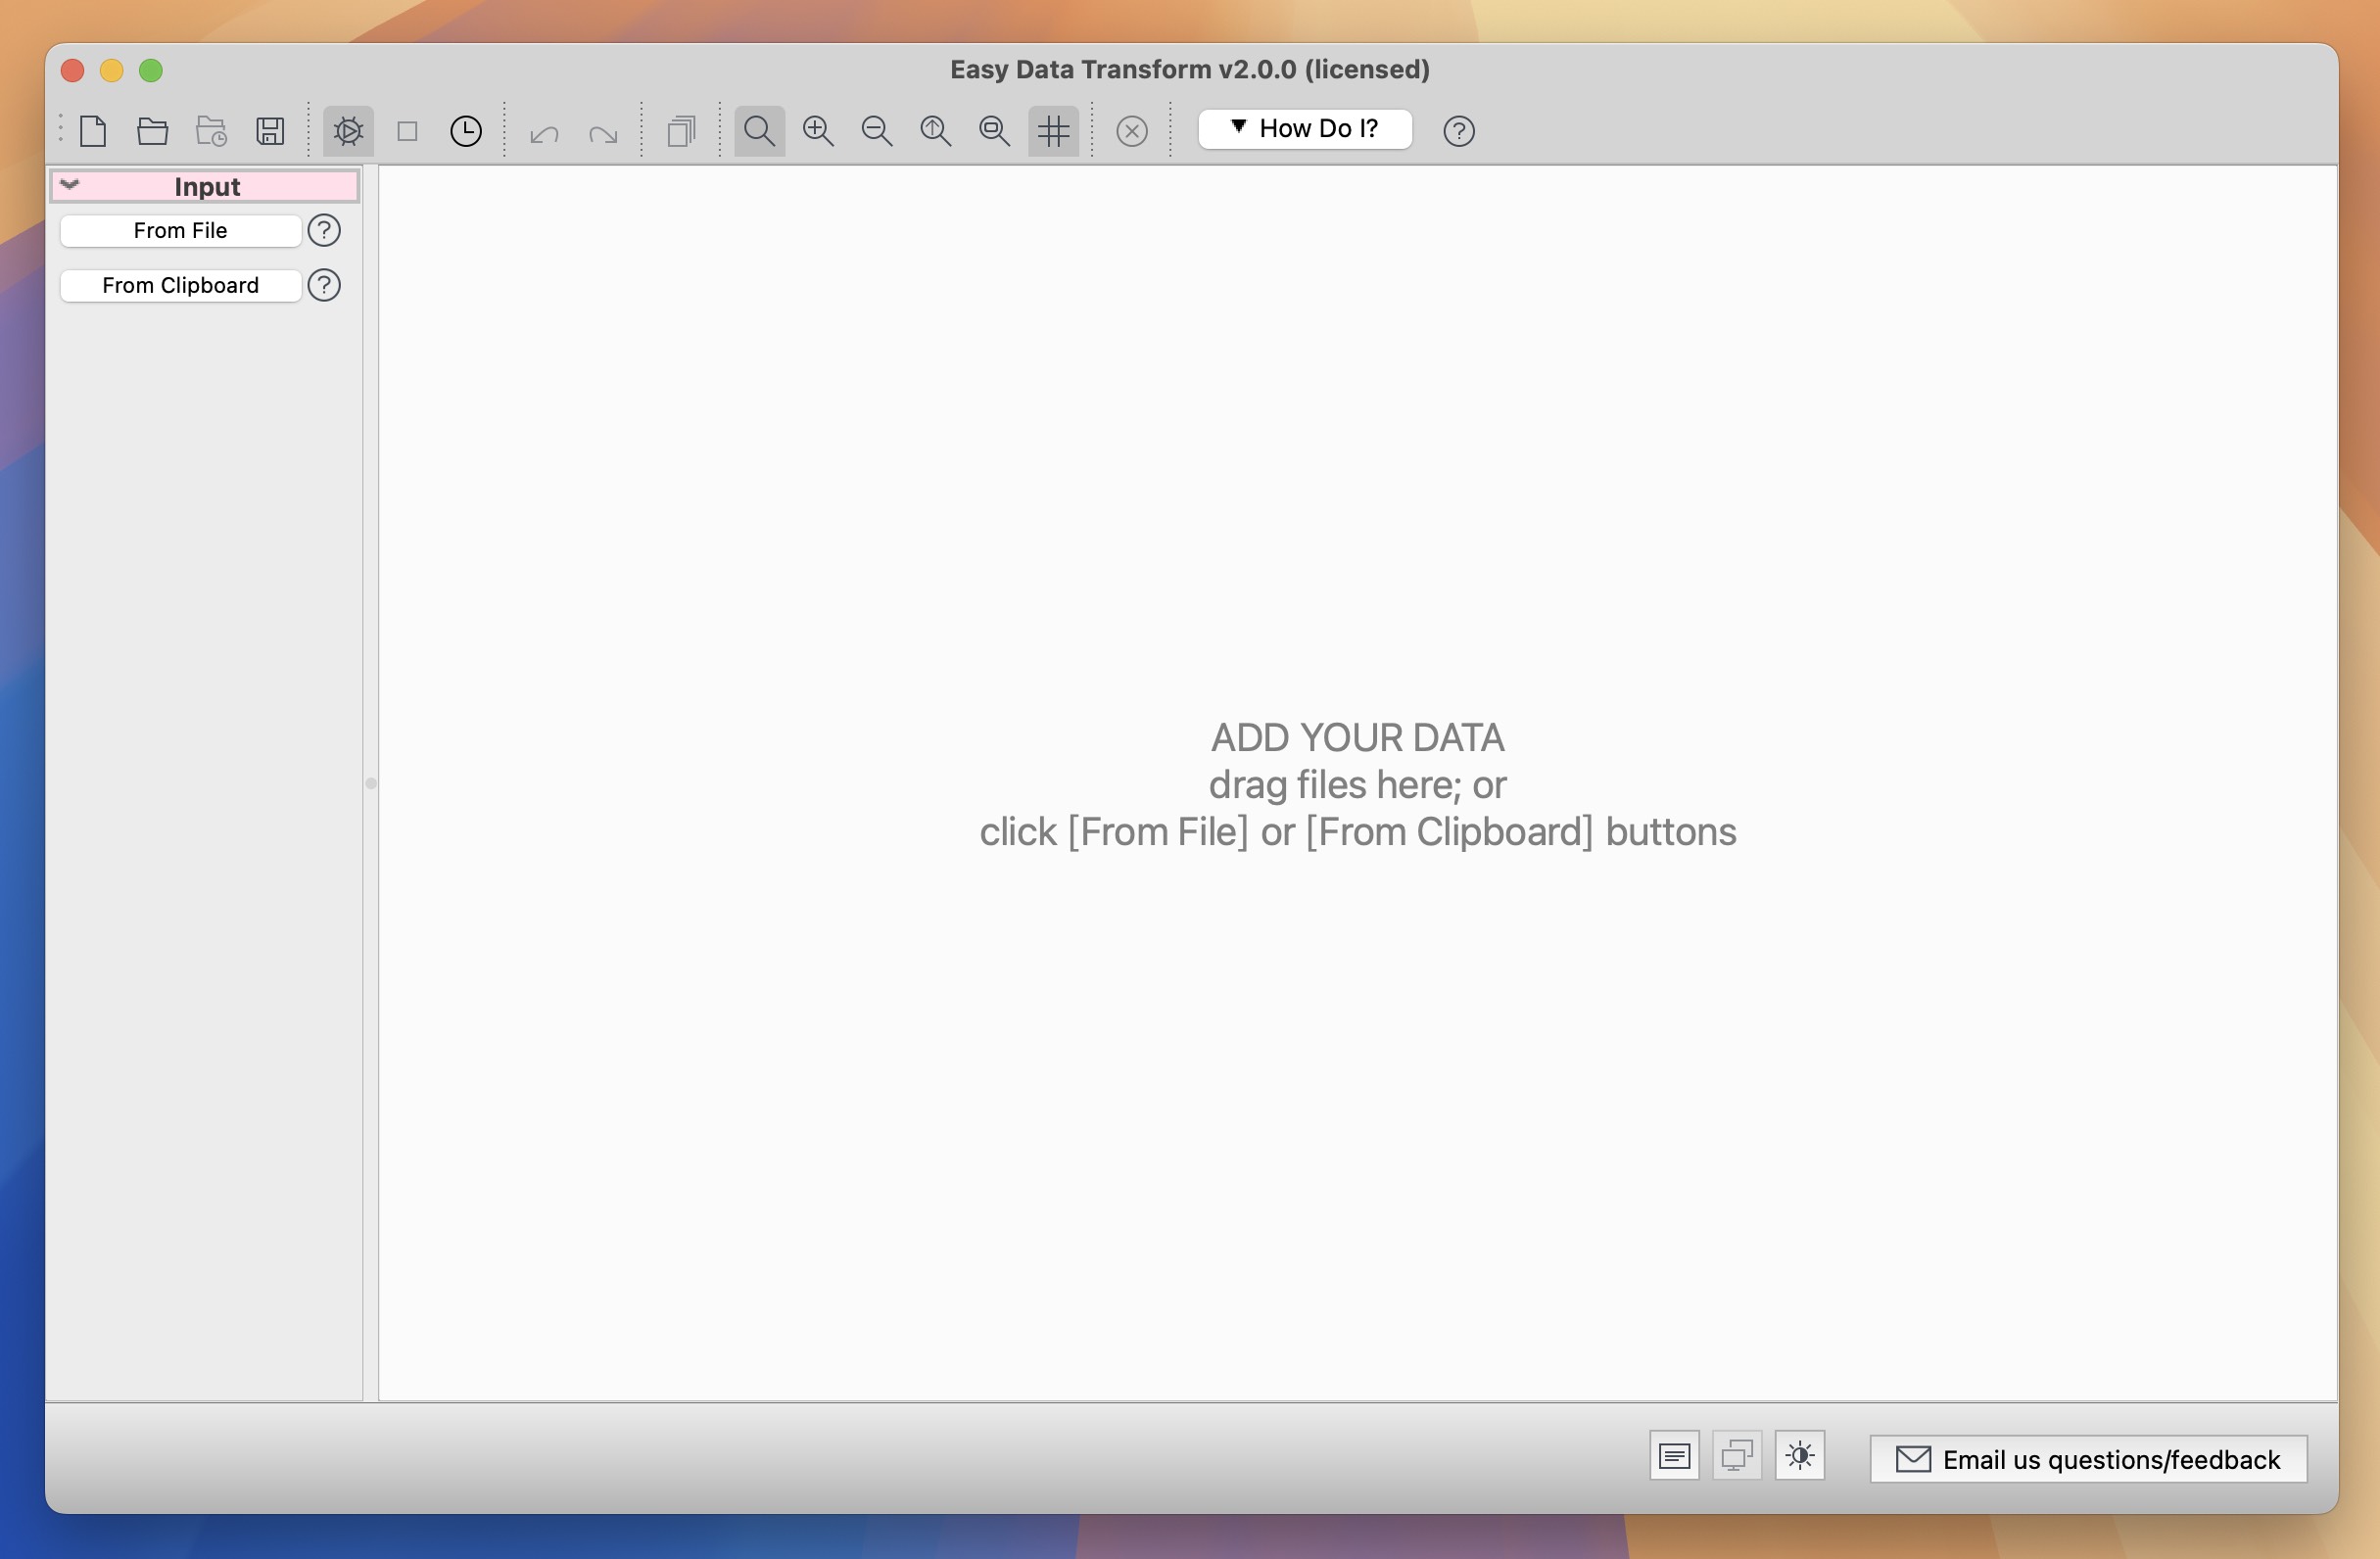The height and width of the screenshot is (1559, 2380).
Task: Click the magnifier with up arrow icon
Action: (x=936, y=131)
